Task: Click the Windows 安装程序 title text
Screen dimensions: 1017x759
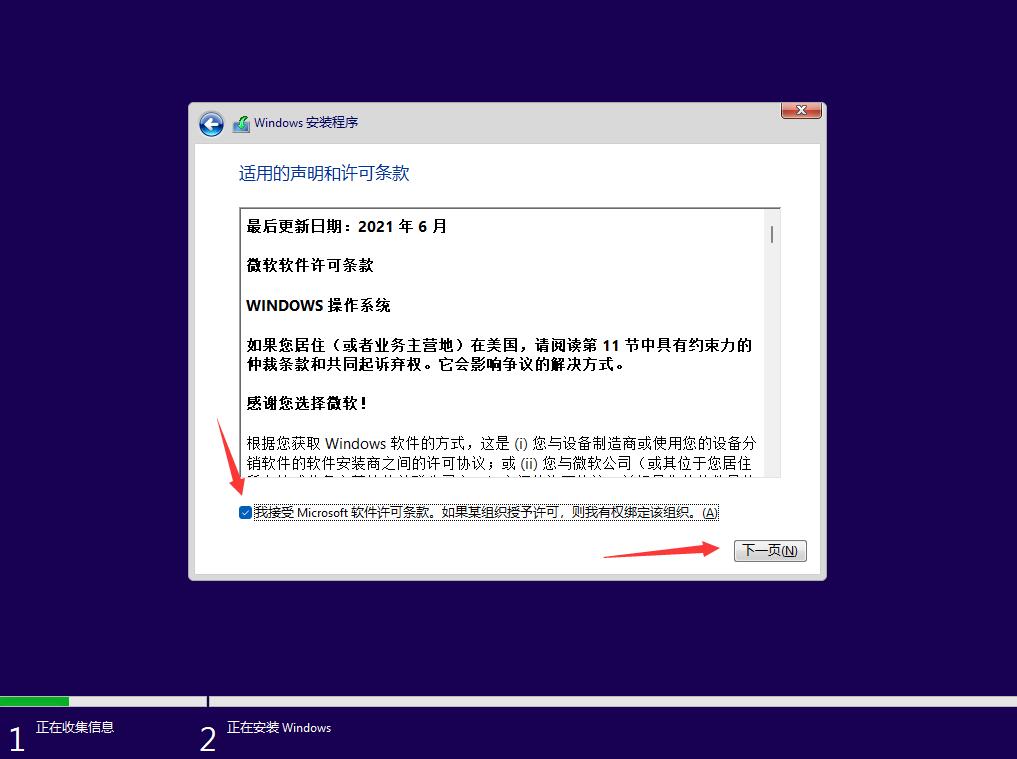Action: click(x=306, y=123)
